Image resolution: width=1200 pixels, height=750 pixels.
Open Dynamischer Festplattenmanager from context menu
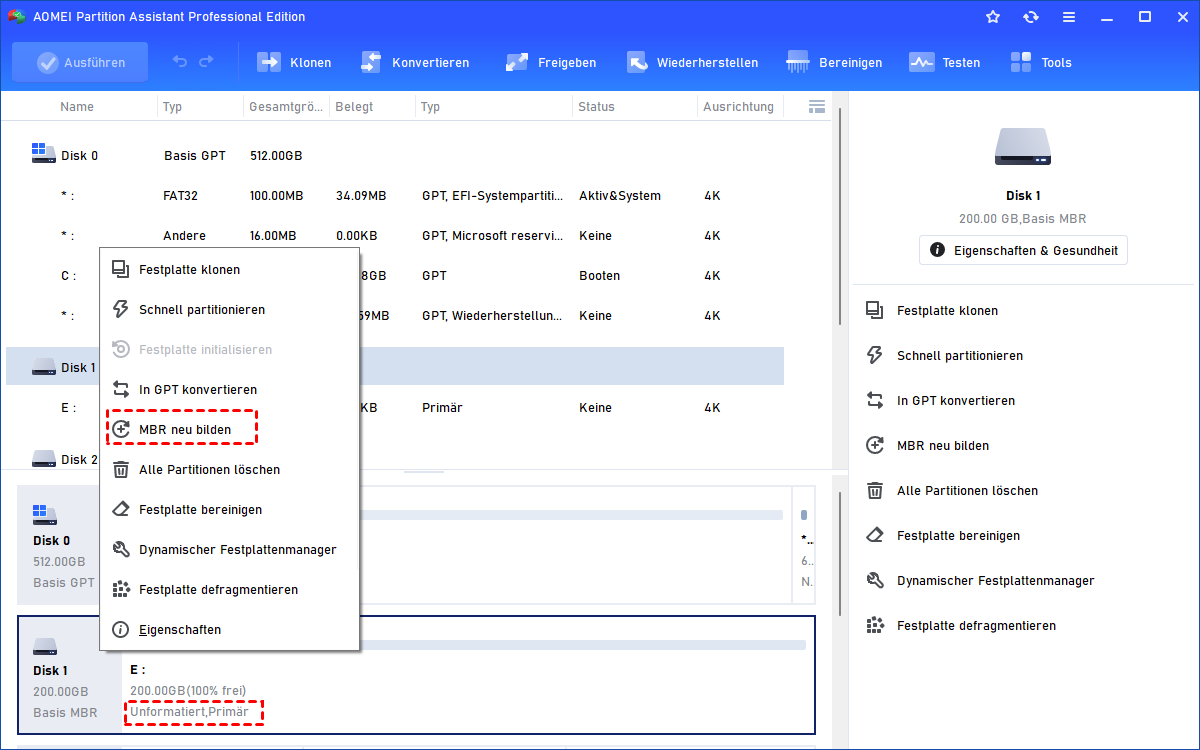(x=229, y=550)
